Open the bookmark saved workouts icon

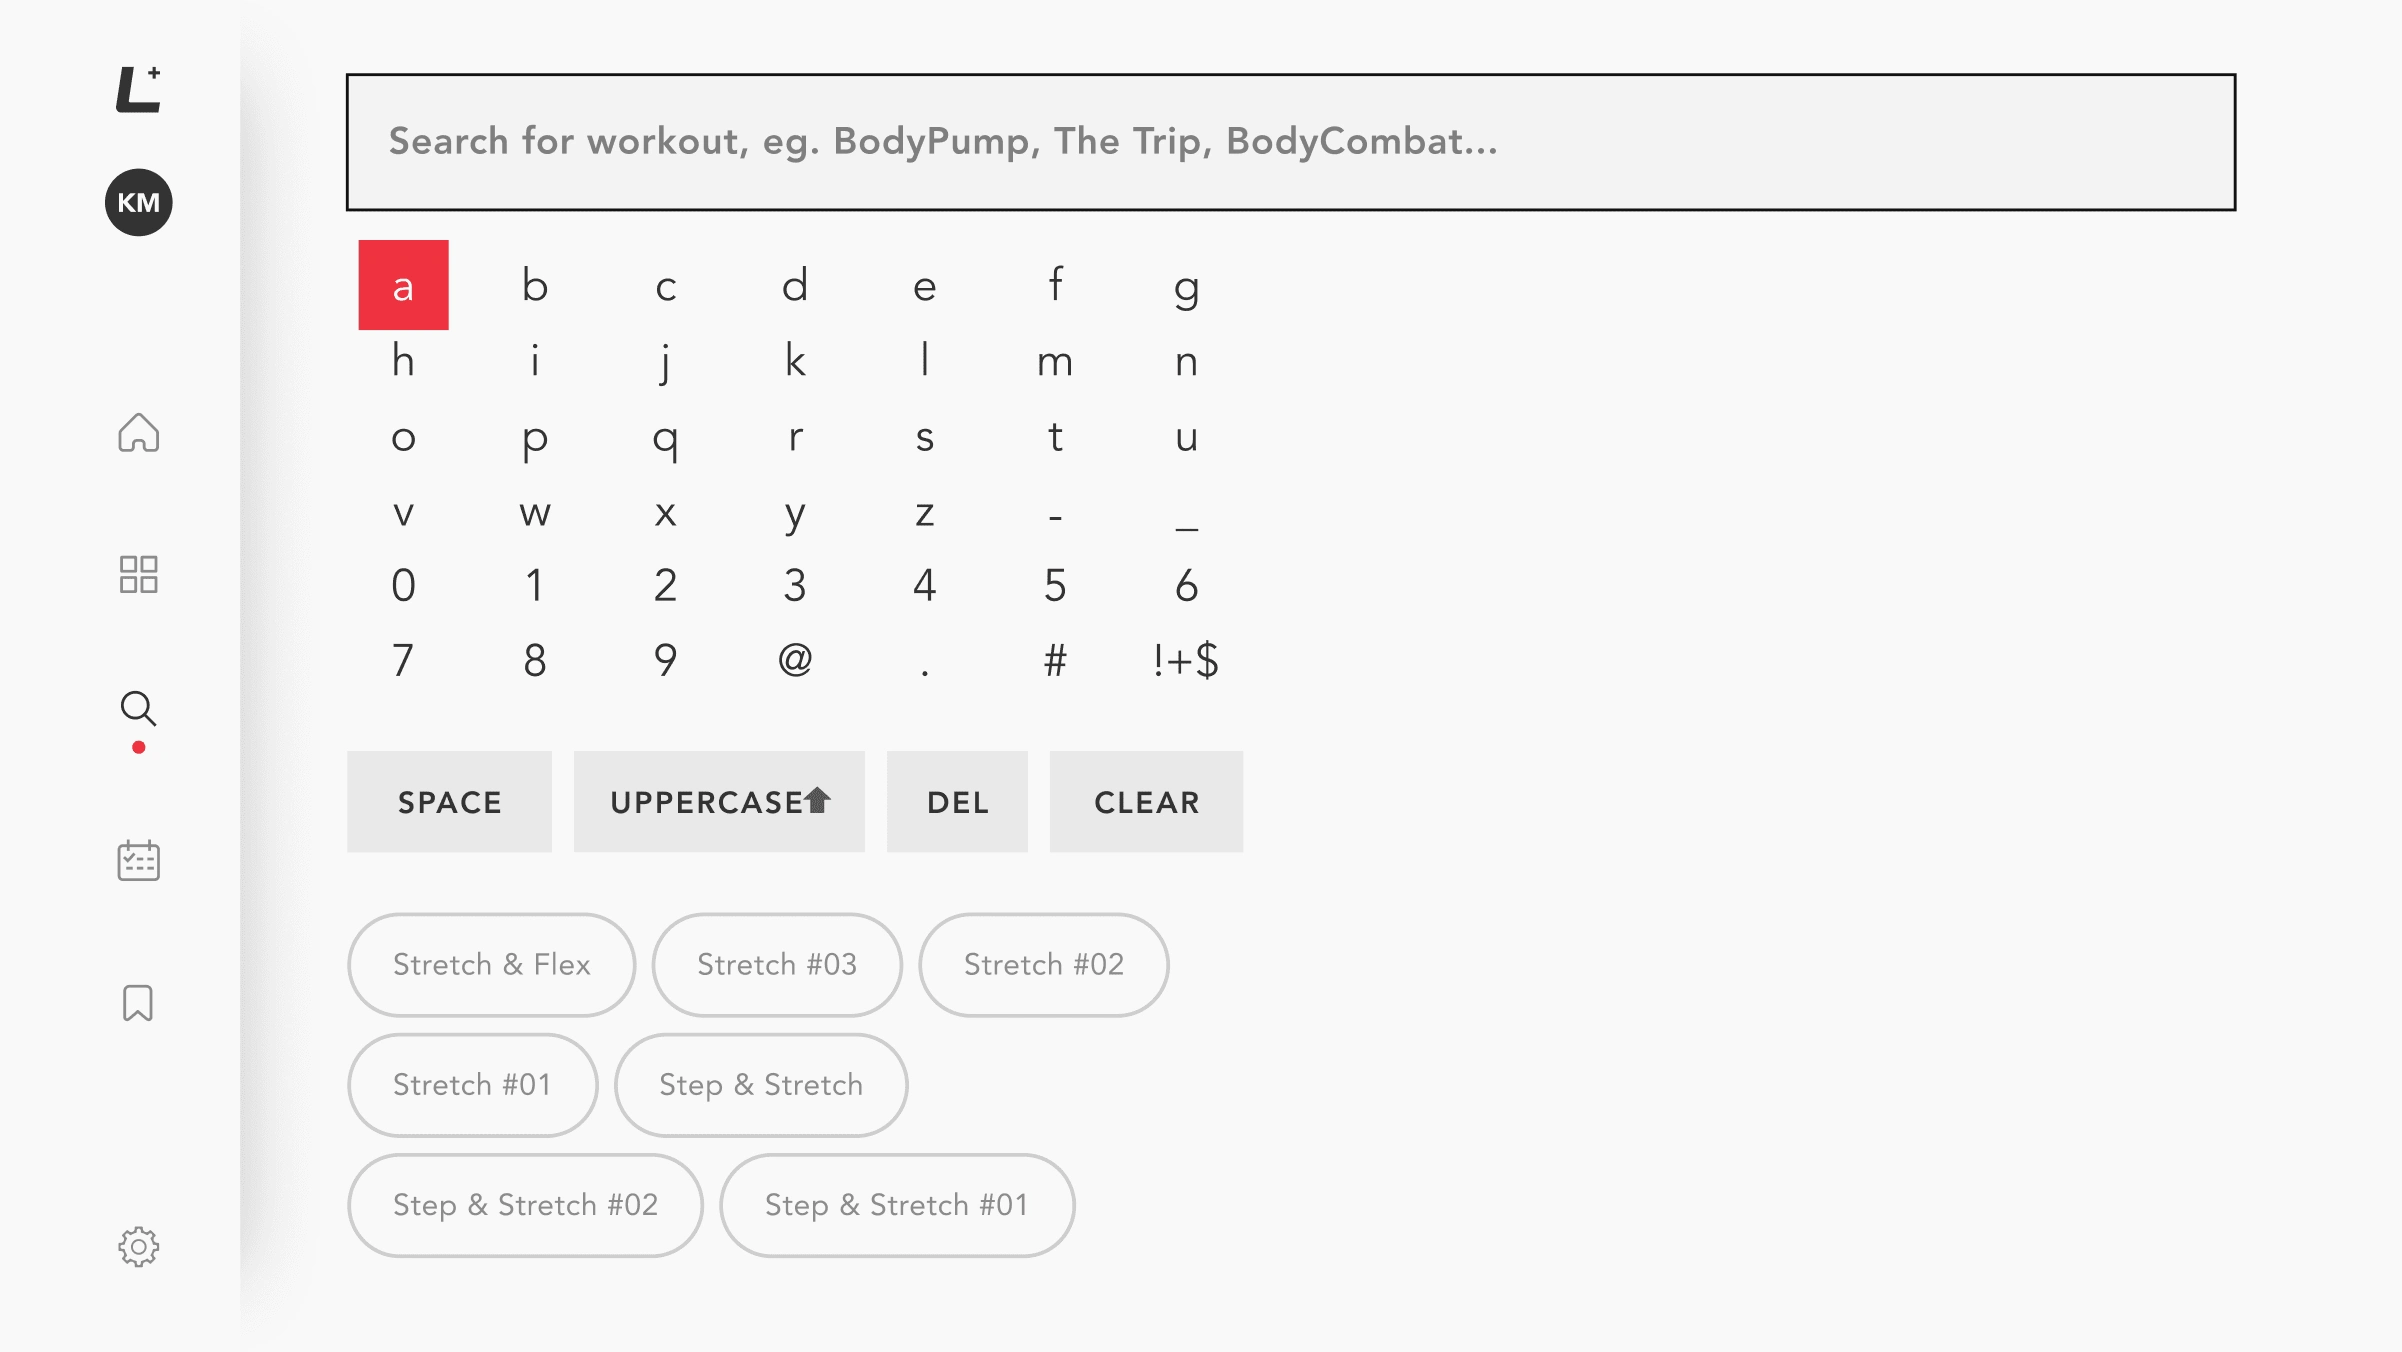click(x=138, y=1003)
